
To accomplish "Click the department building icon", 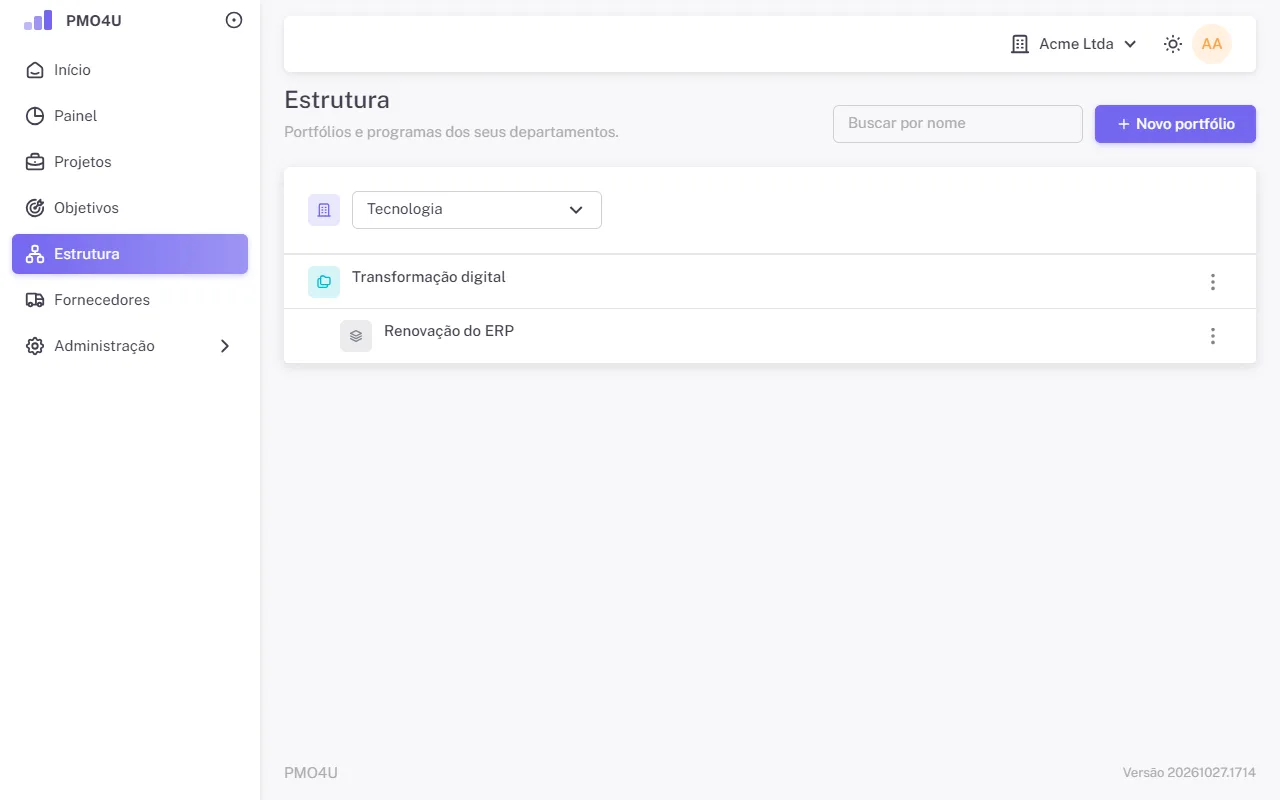I will click(324, 210).
